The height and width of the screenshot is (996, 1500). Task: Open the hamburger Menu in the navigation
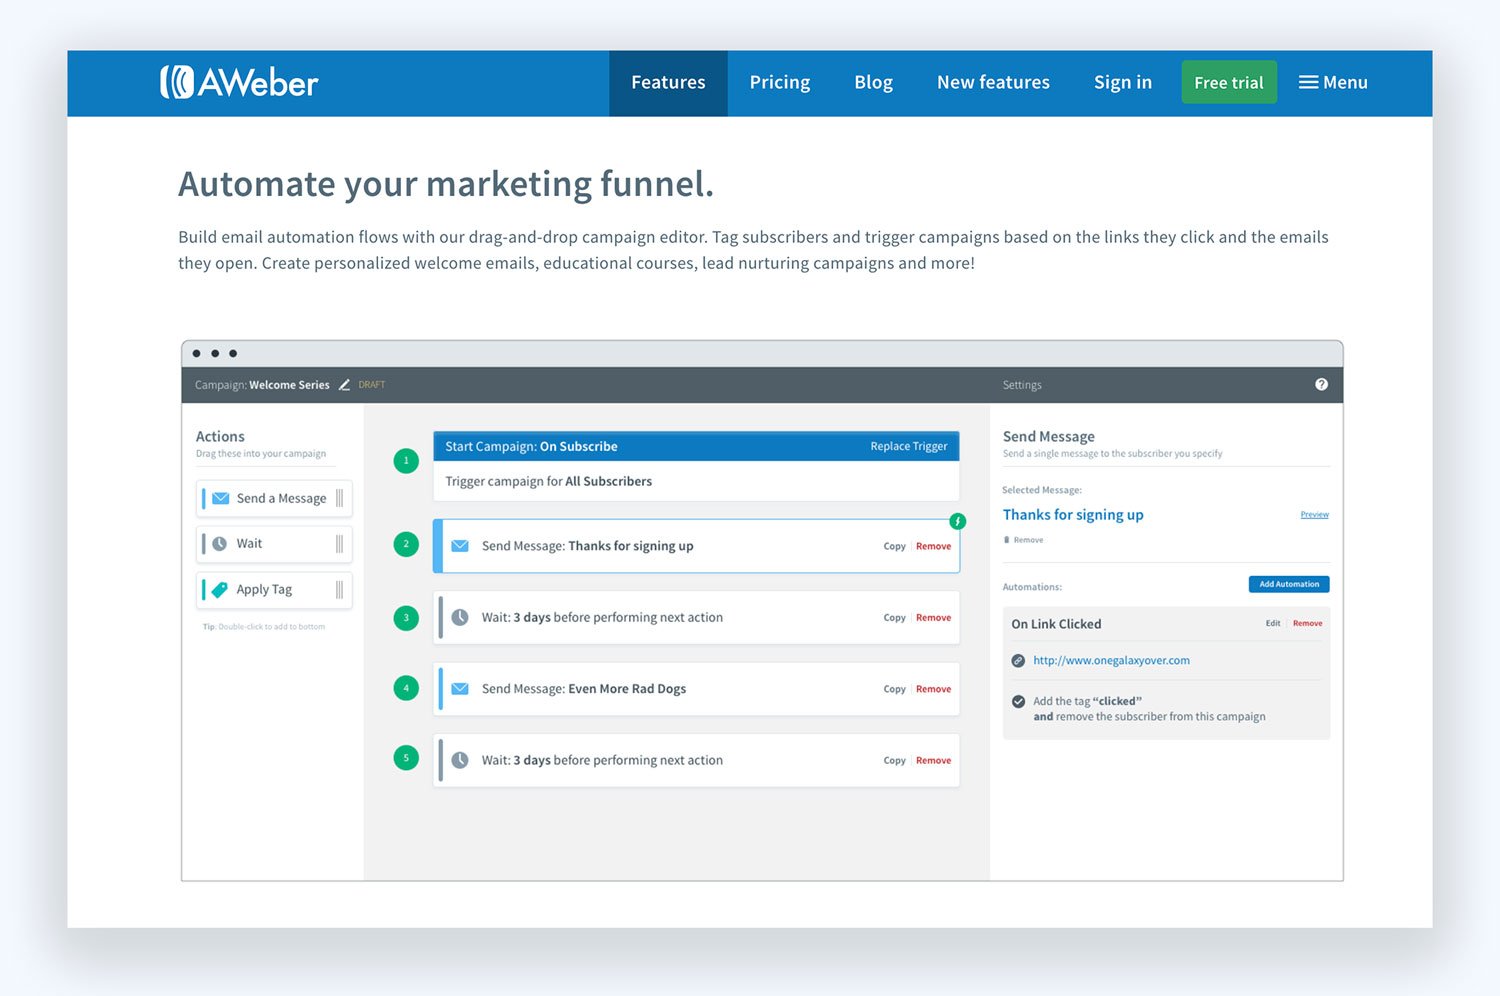point(1332,82)
